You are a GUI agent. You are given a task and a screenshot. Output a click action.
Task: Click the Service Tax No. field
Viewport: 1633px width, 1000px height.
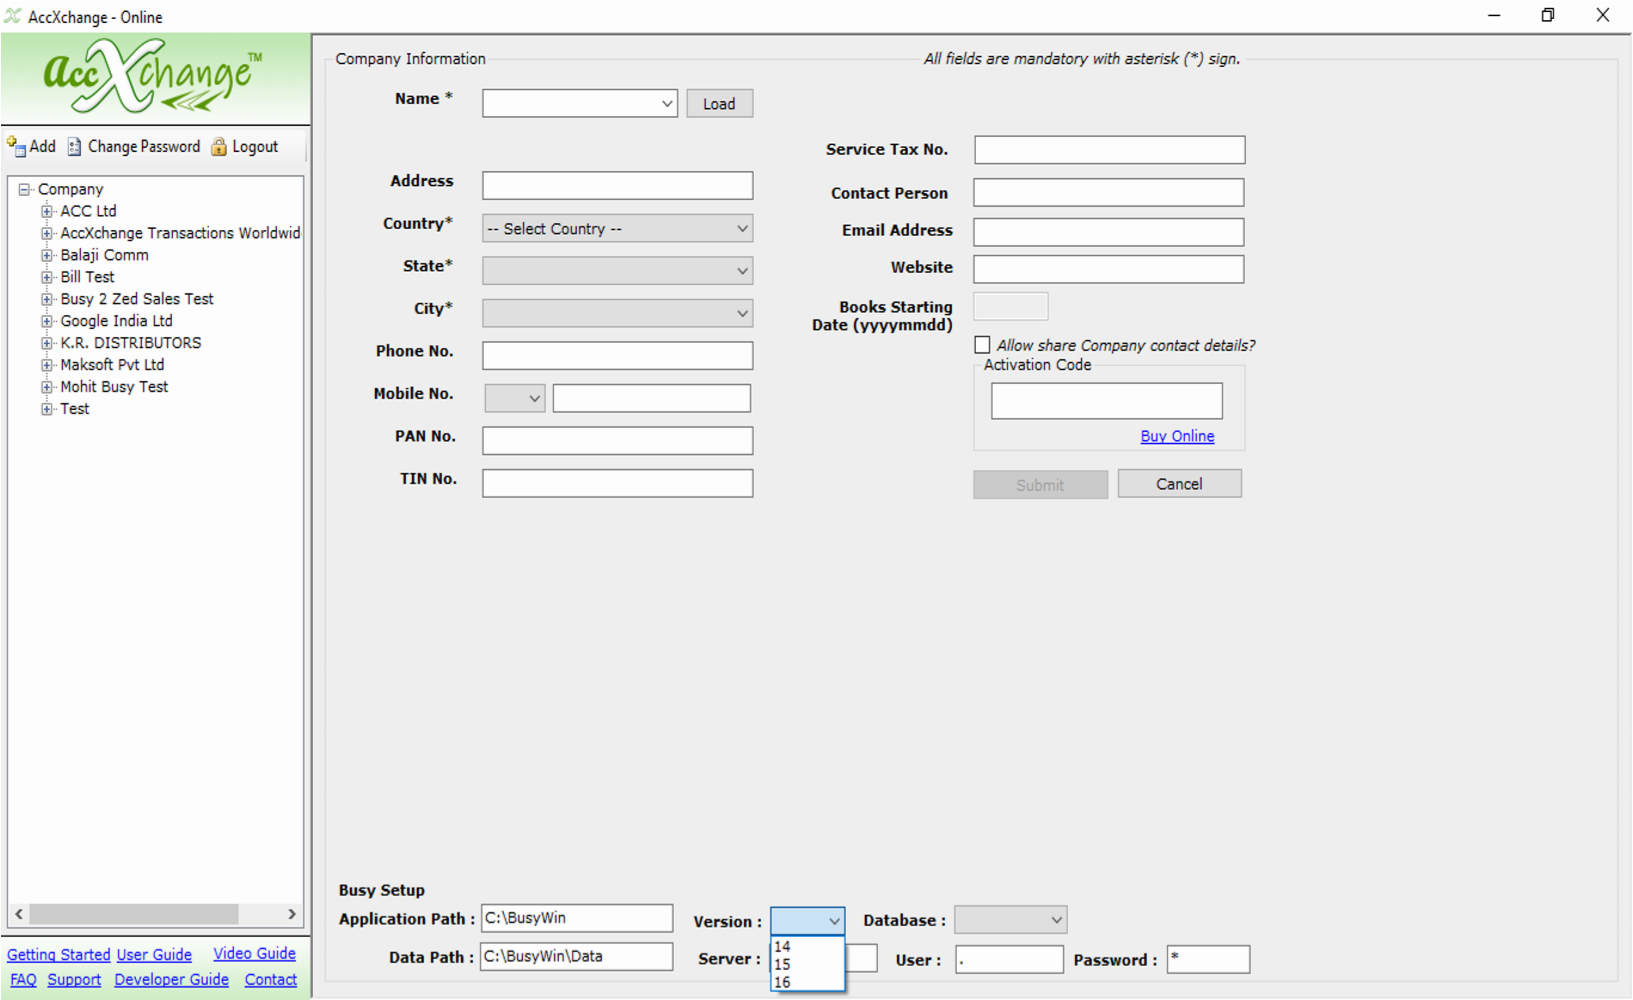pos(1109,150)
